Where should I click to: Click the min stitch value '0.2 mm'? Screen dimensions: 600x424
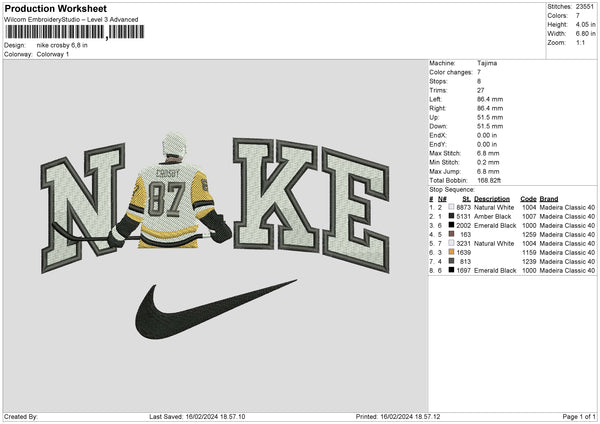488,162
